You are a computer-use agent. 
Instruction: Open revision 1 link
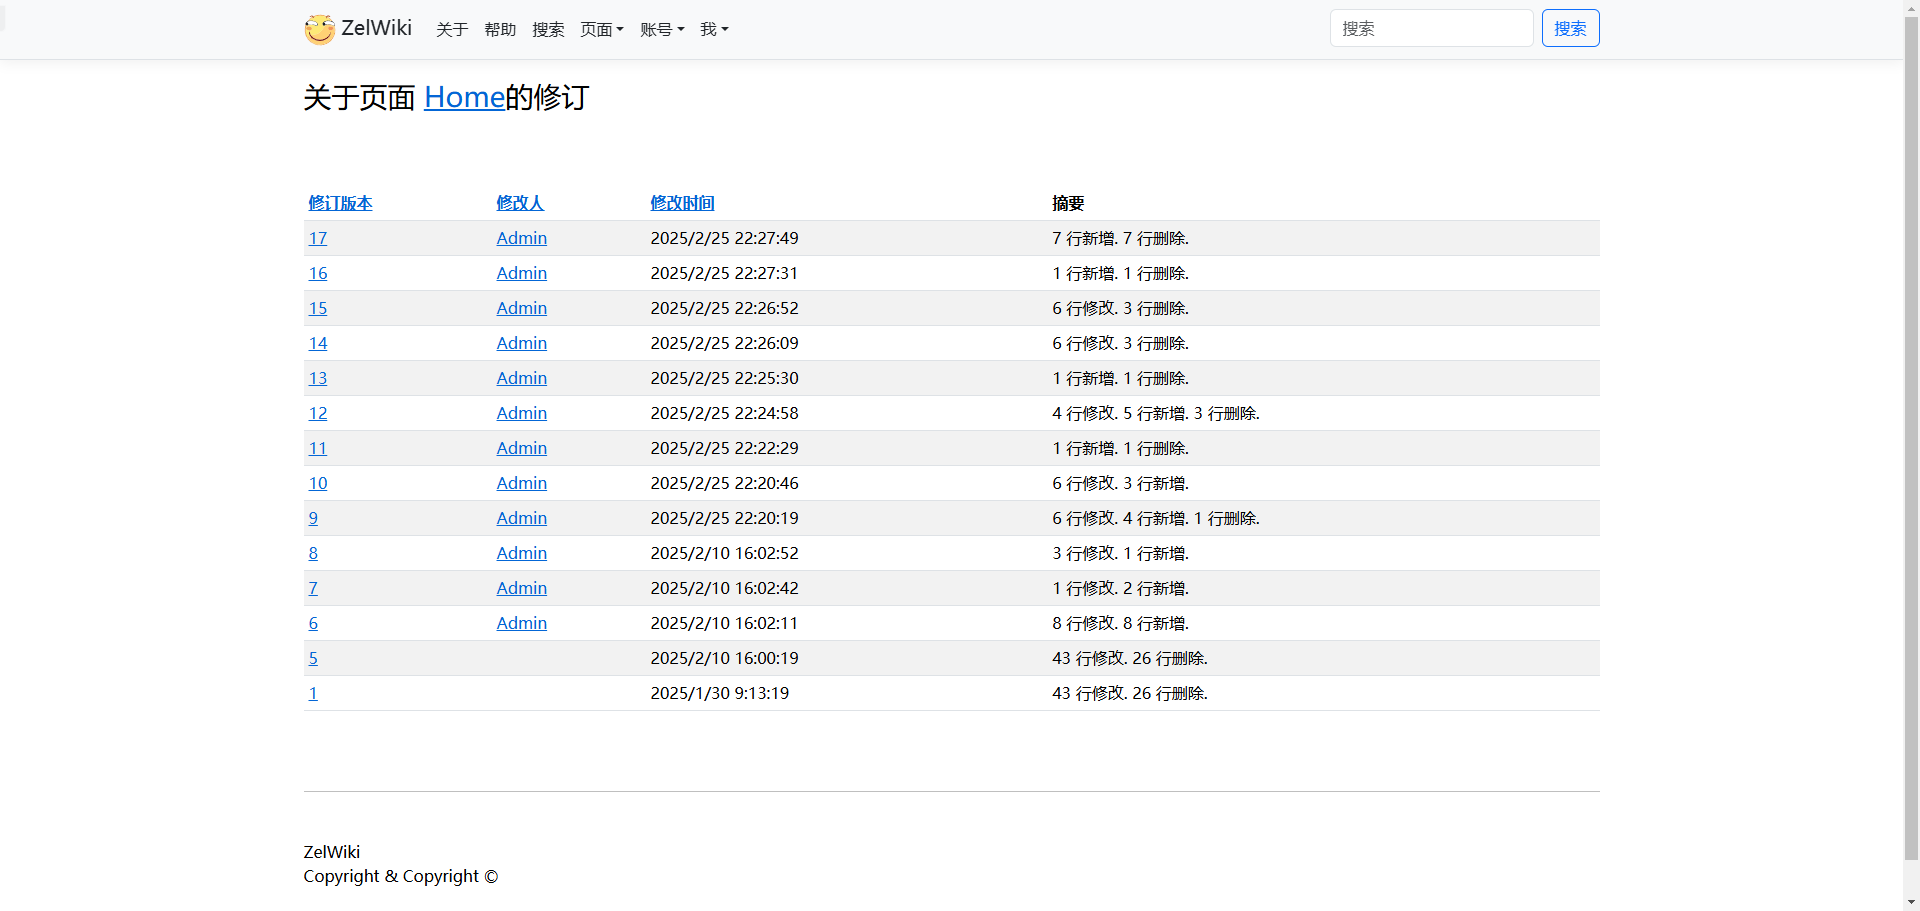tap(313, 693)
